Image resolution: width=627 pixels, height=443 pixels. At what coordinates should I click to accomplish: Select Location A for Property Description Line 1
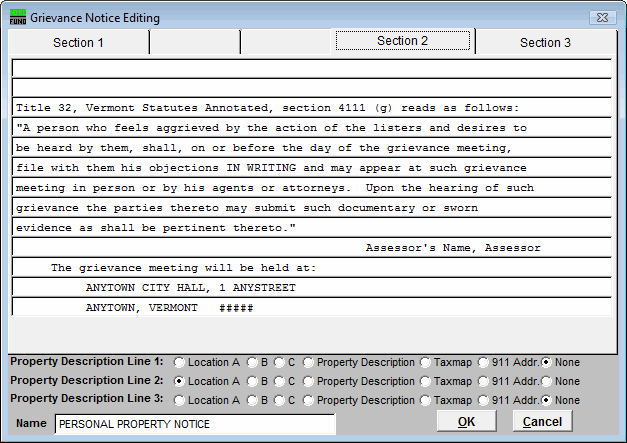180,362
